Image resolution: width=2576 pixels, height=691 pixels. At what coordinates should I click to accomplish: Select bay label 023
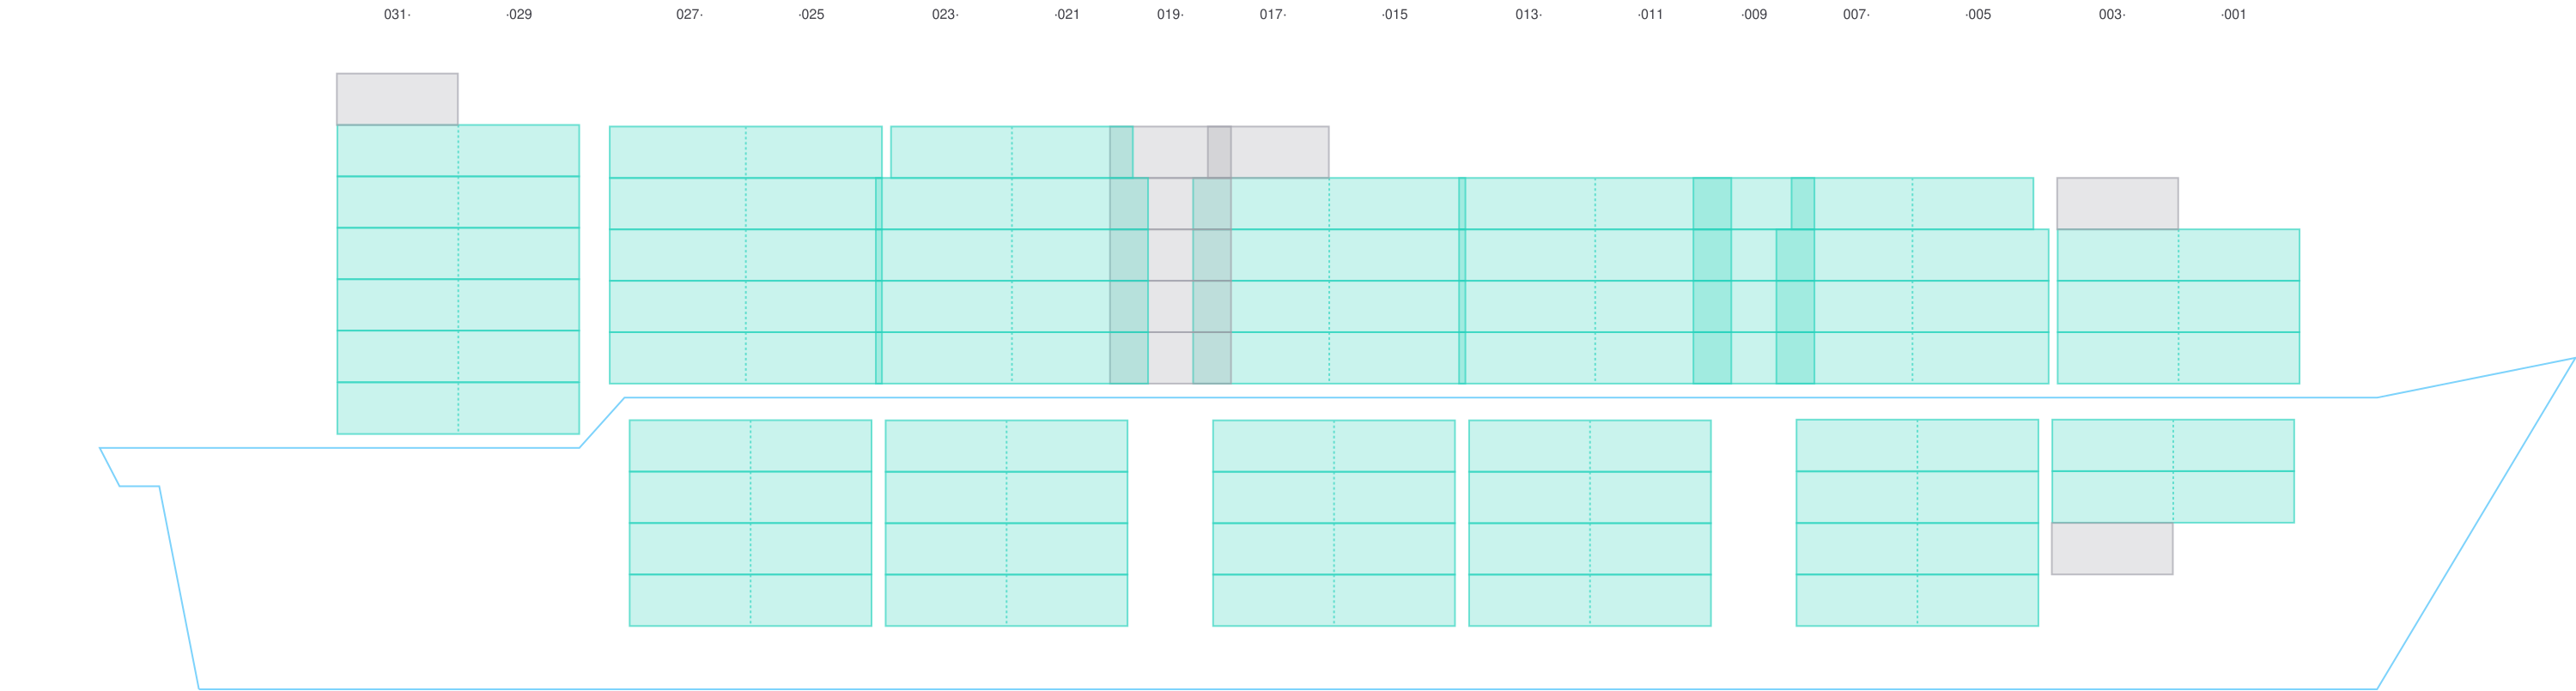click(x=945, y=15)
